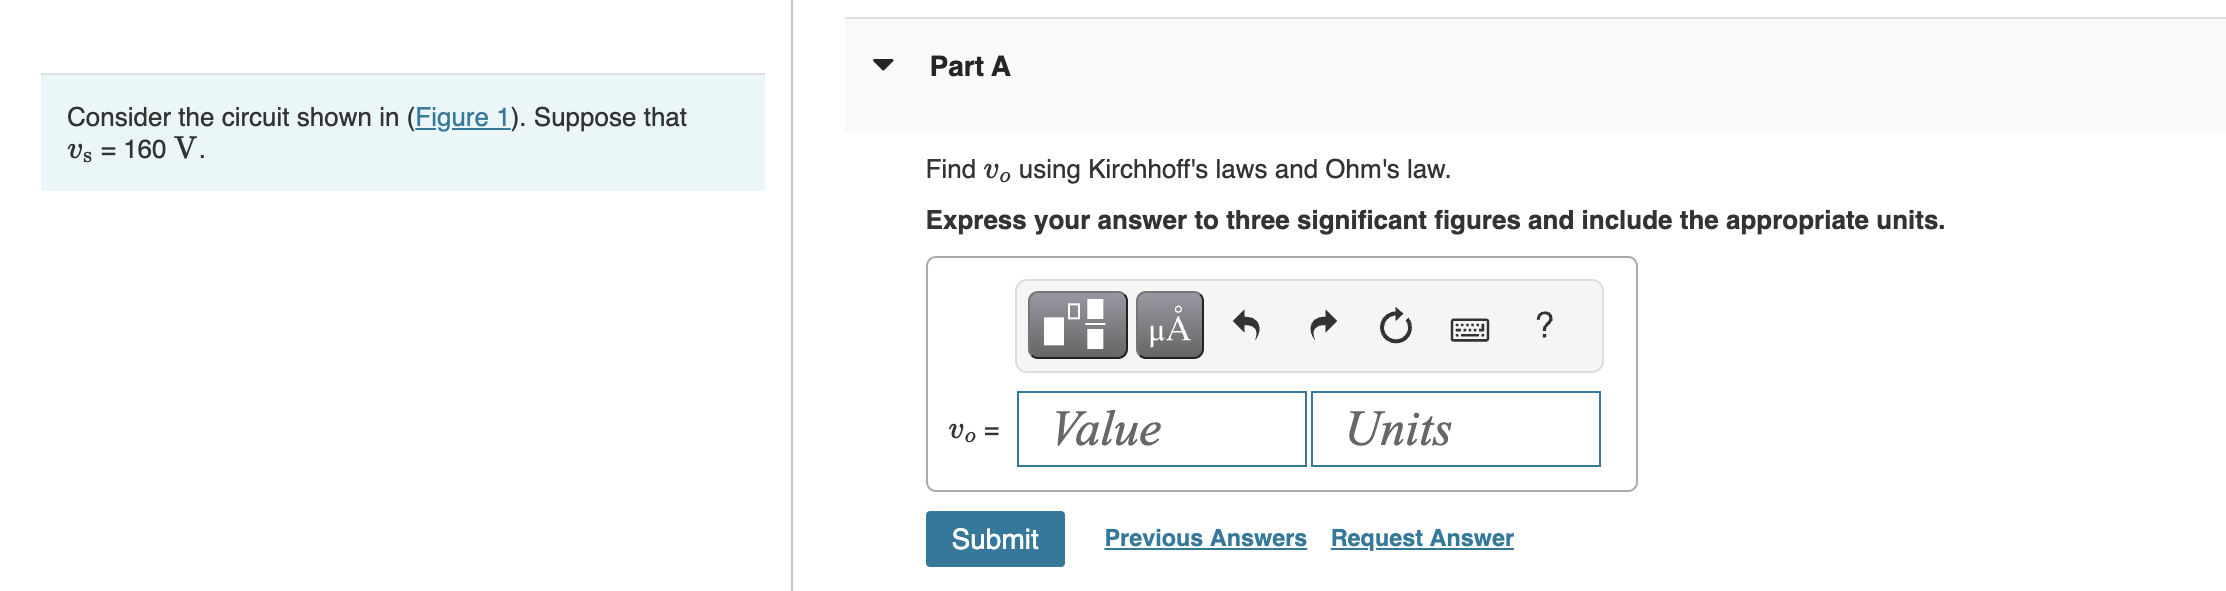2226x591 pixels.
Task: Focus the Value answer input box
Action: [1161, 429]
